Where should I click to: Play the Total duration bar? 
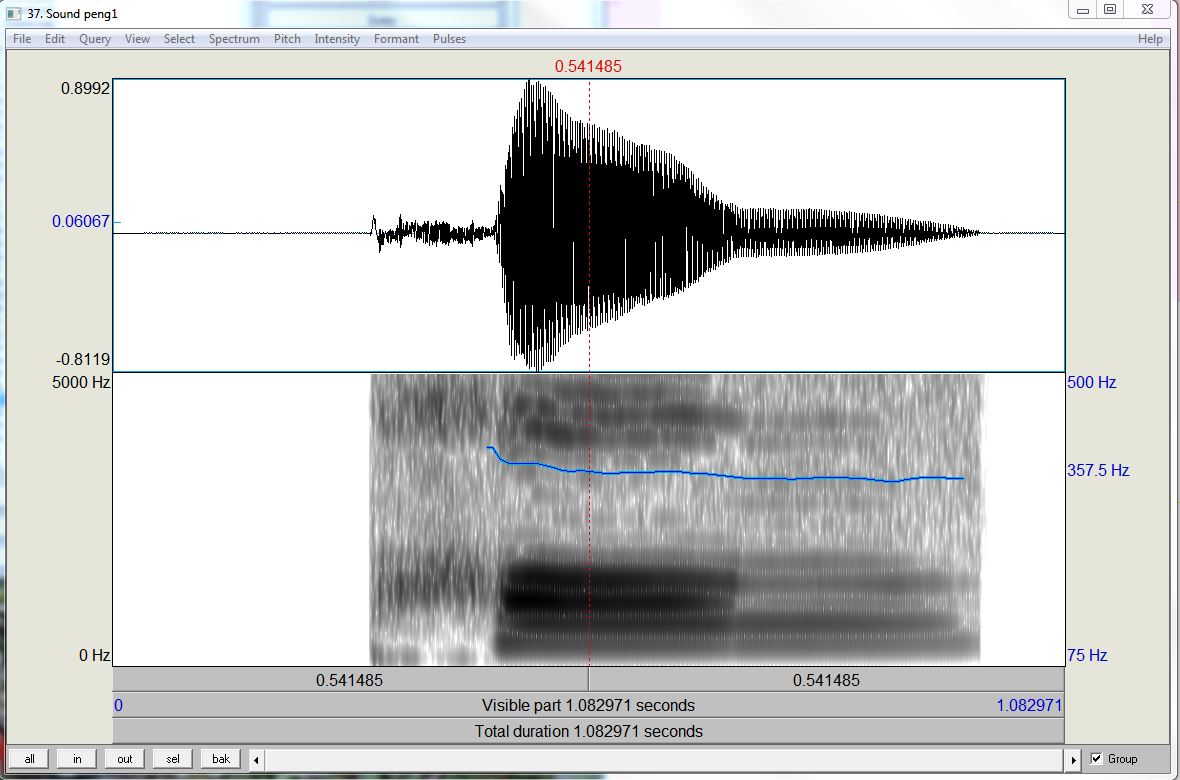click(588, 731)
